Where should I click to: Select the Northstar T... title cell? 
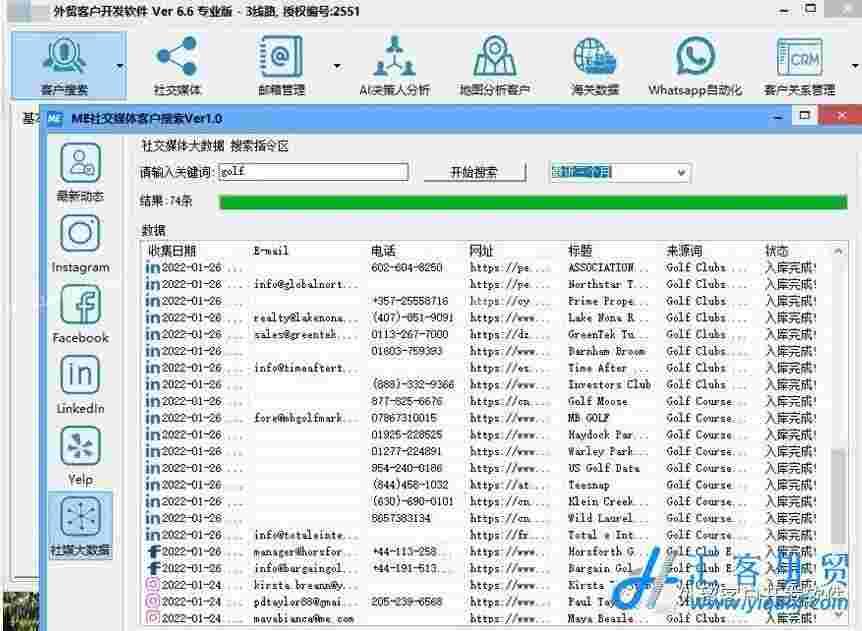point(608,284)
